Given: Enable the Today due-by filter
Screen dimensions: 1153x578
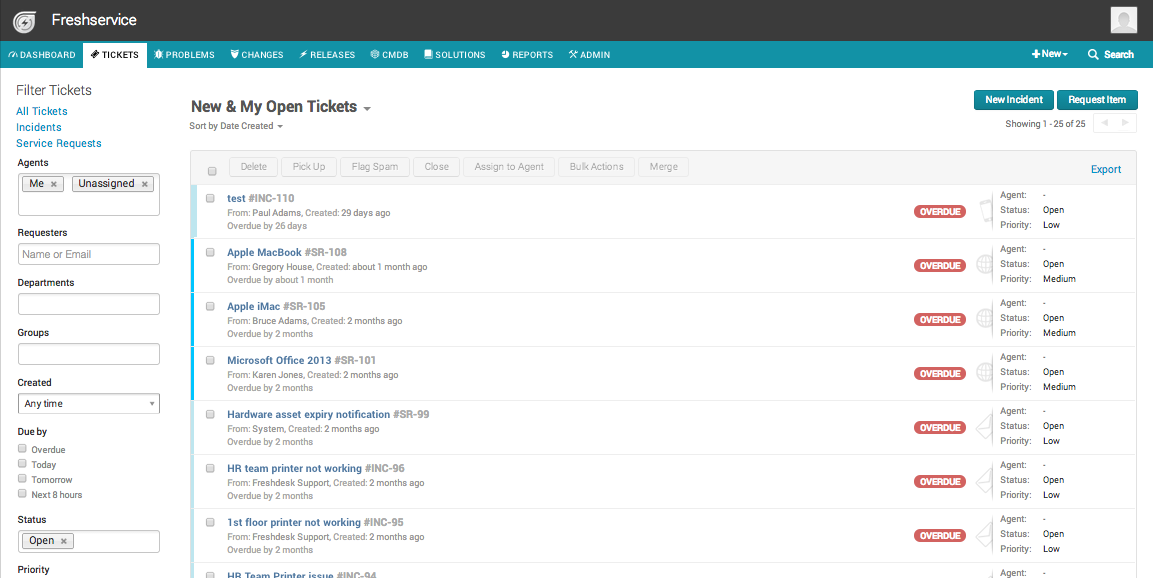Looking at the screenshot, I should [22, 463].
